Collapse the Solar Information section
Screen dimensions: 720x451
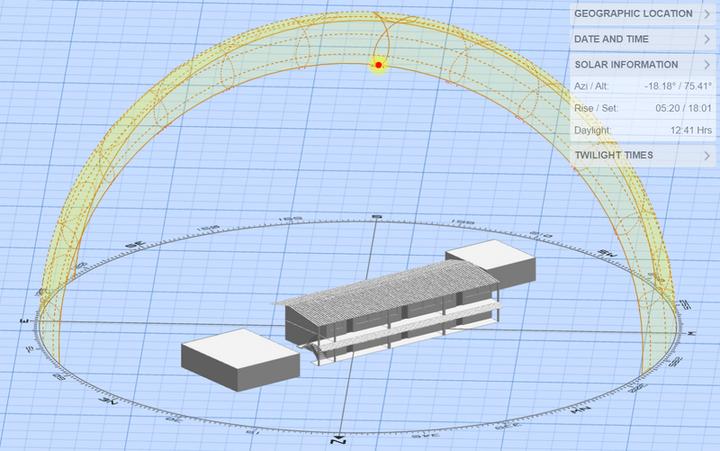(x=643, y=65)
